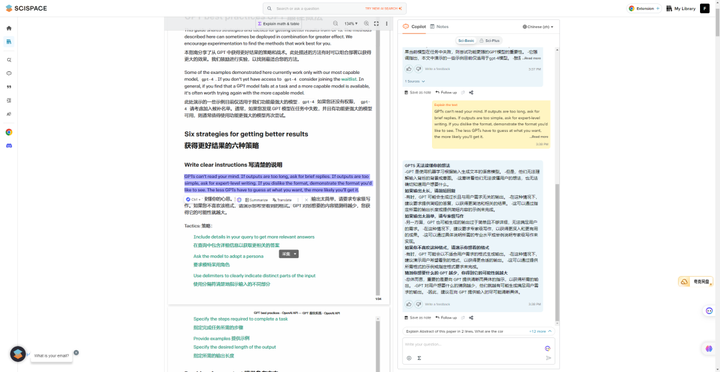The height and width of the screenshot is (372, 720).
Task: Send the question with the arrow icon
Action: pyautogui.click(x=548, y=358)
